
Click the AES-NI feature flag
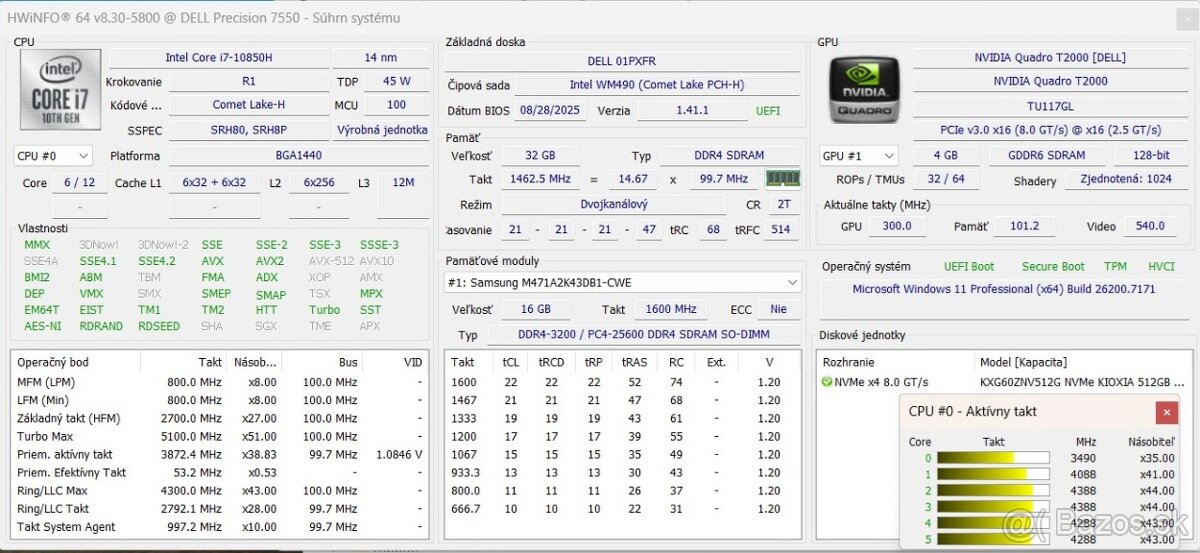[x=42, y=326]
